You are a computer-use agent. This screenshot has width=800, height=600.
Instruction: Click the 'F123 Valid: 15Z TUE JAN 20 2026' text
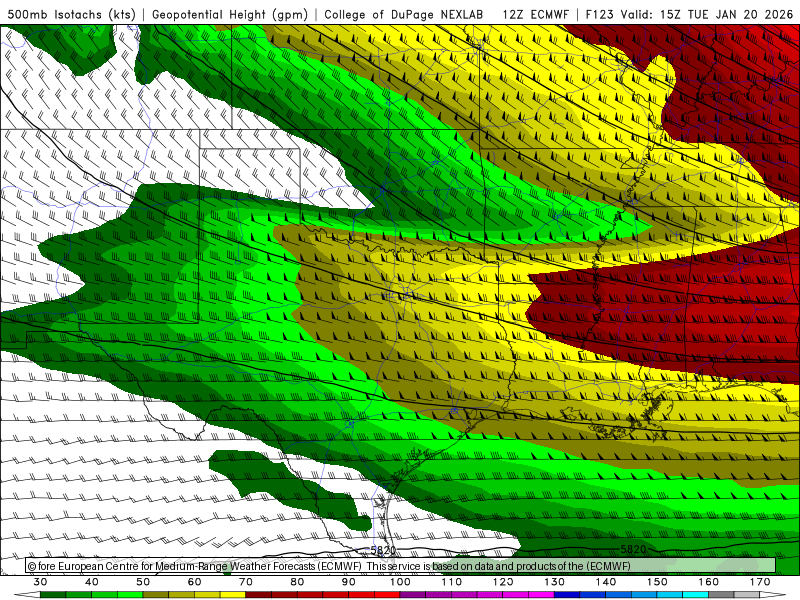pyautogui.click(x=689, y=15)
